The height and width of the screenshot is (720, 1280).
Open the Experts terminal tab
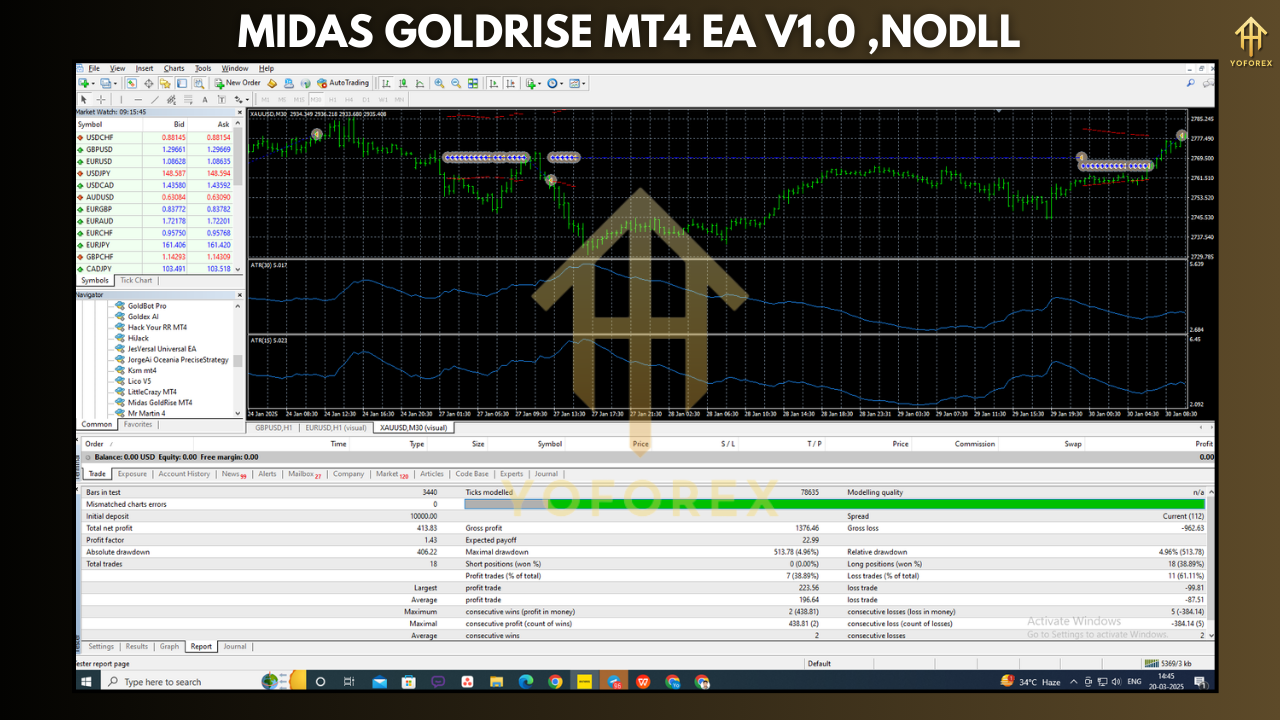pos(511,474)
